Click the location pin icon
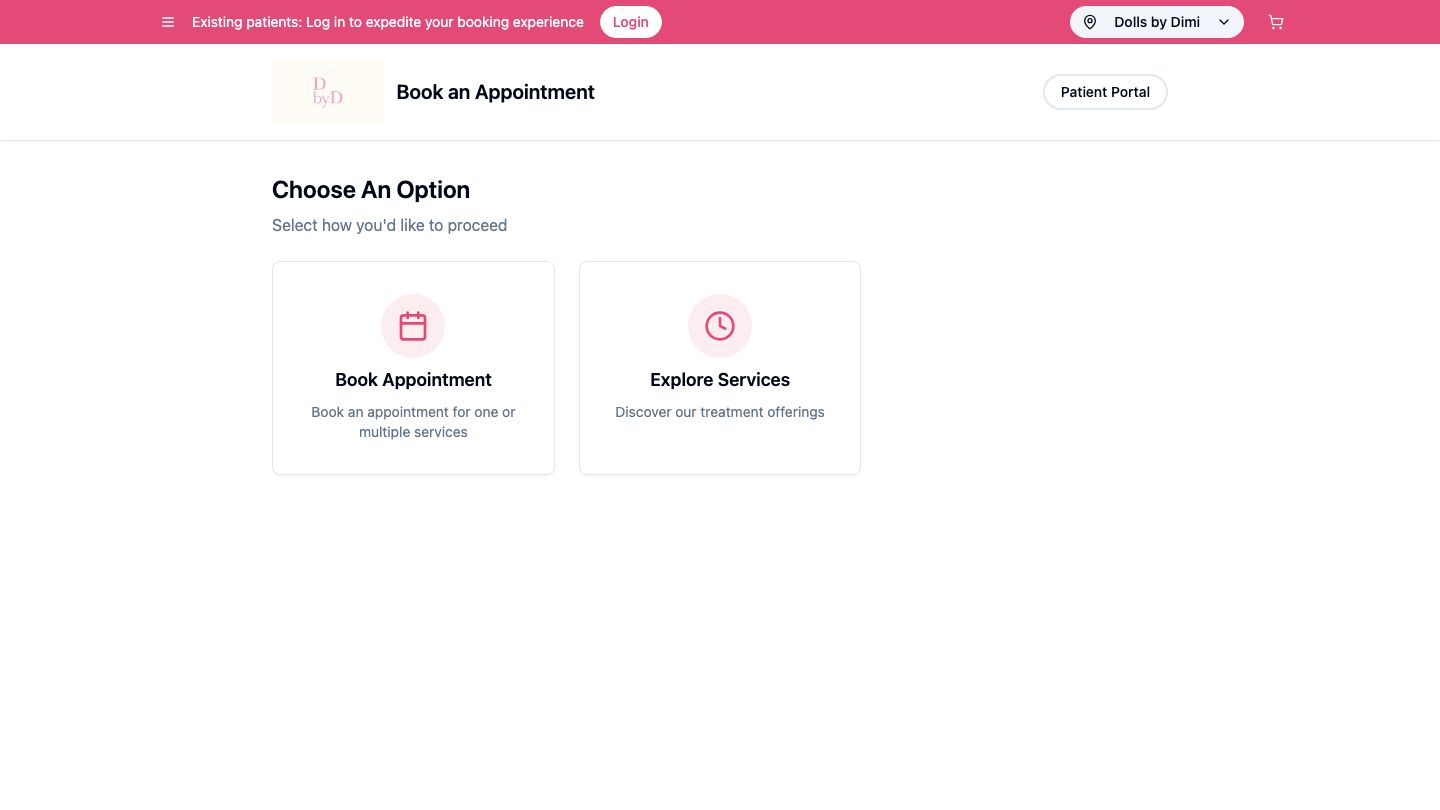 (x=1090, y=22)
